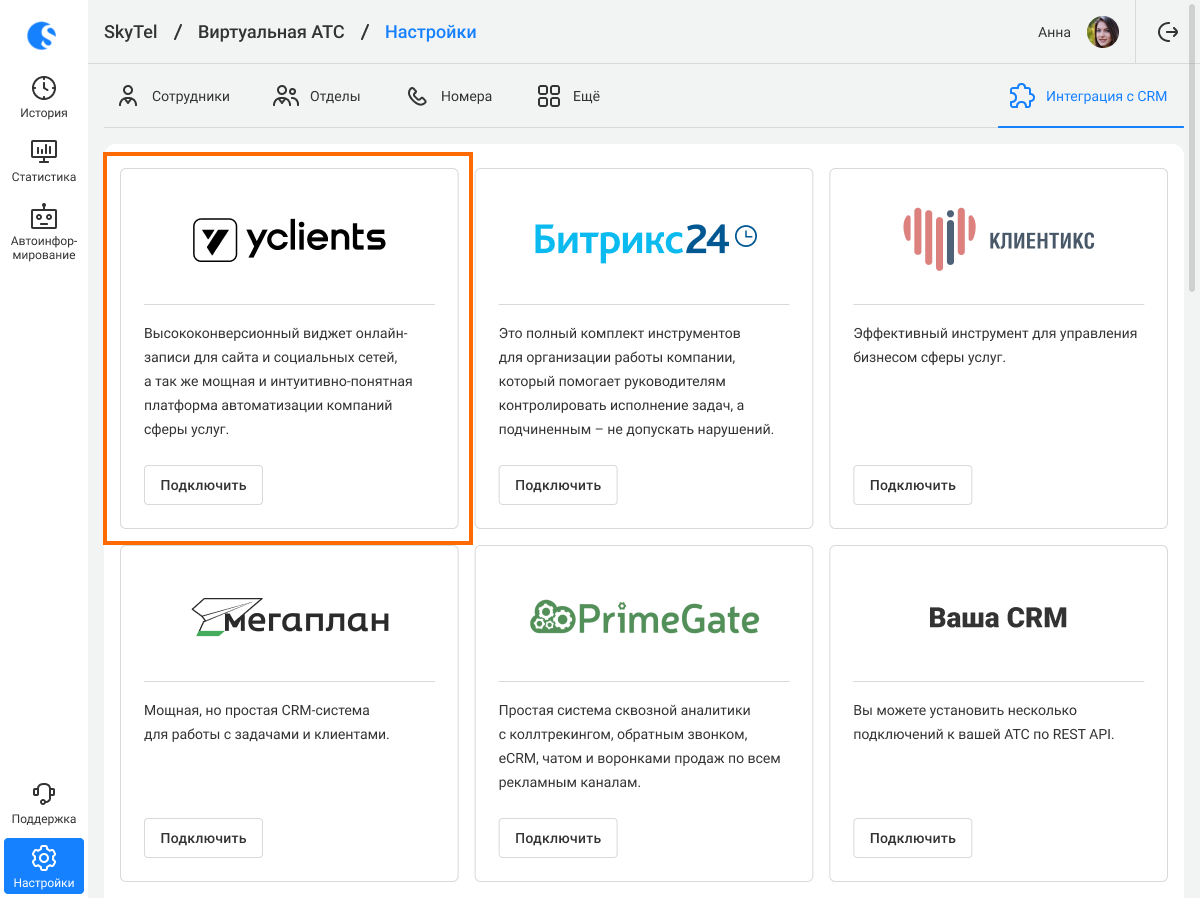Click Подключить for PrimeGate
1200x898 pixels.
coord(558,838)
